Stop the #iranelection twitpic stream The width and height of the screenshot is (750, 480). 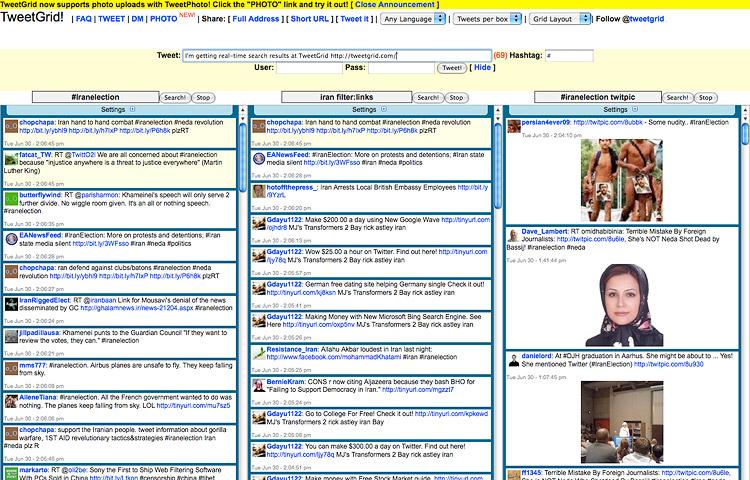(706, 98)
